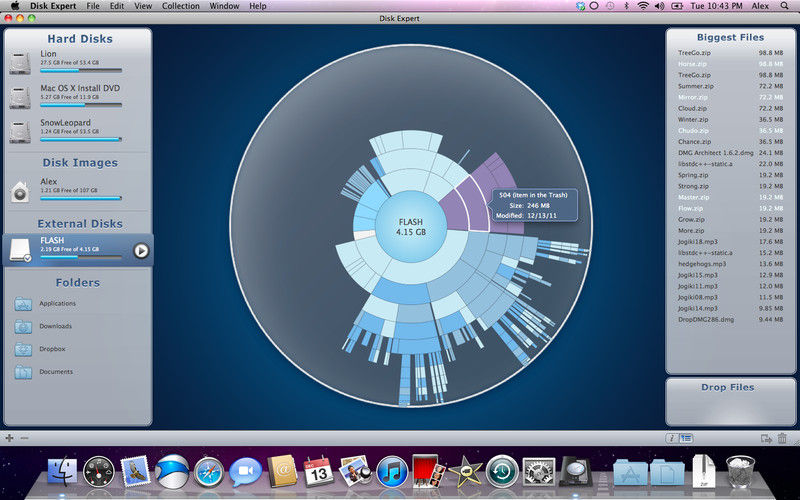This screenshot has width=800, height=500.
Task: Select Spring.zip in Biggest Files
Action: click(730, 175)
